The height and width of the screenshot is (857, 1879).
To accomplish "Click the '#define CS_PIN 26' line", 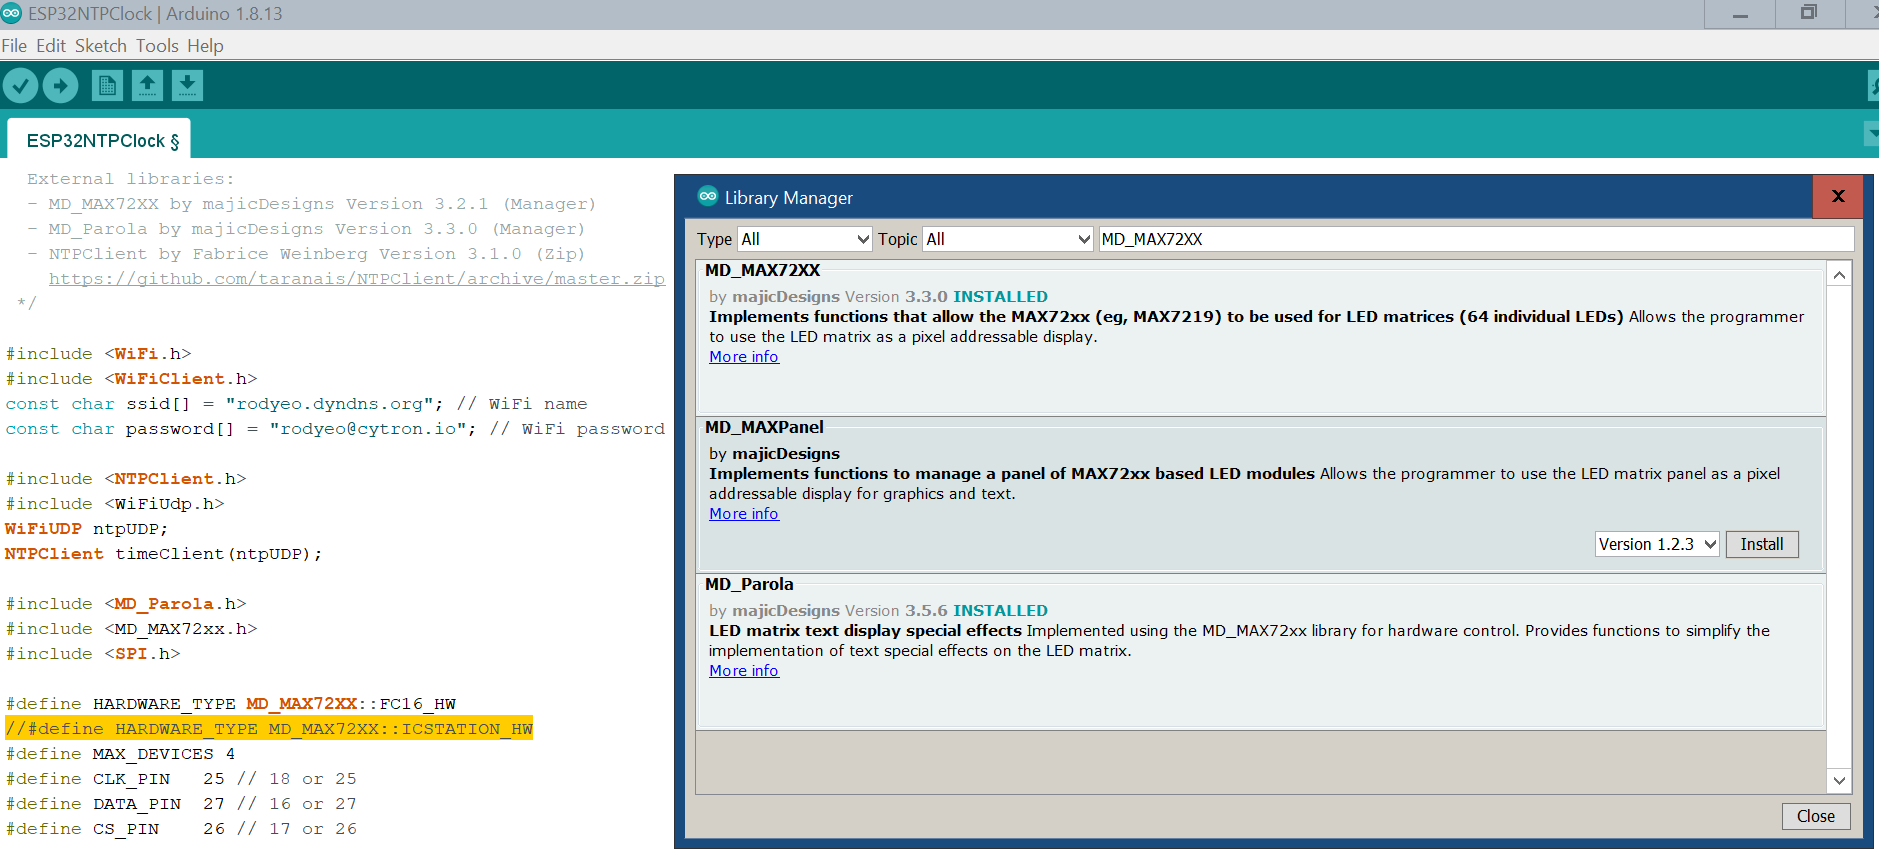I will 181,829.
